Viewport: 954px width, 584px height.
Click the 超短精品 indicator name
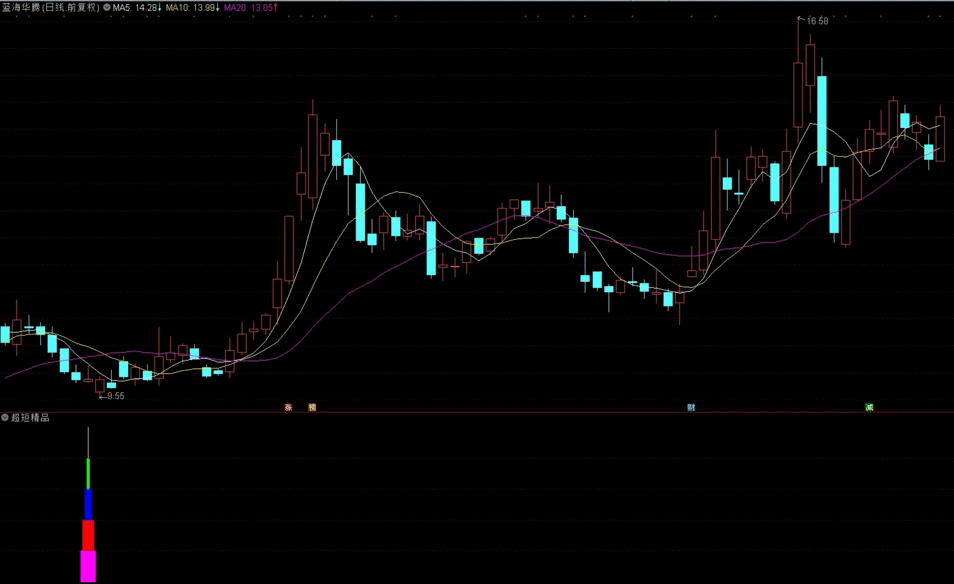30,417
